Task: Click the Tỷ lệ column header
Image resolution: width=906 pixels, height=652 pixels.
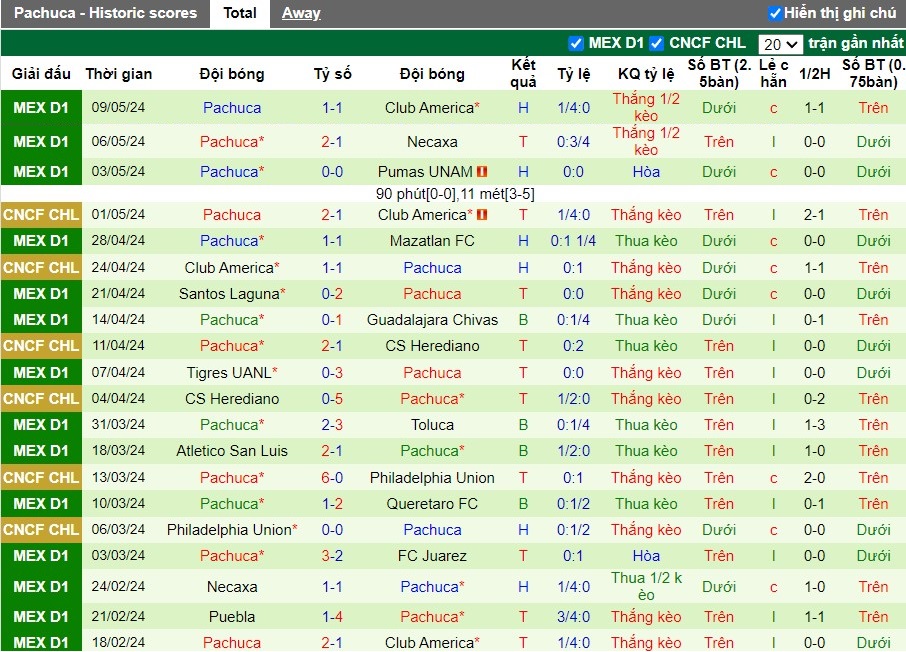Action: (573, 73)
